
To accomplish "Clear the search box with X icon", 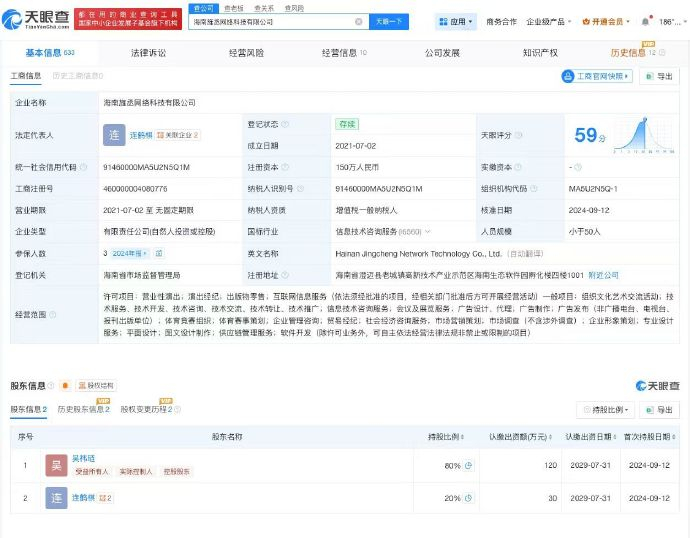I will pyautogui.click(x=359, y=21).
